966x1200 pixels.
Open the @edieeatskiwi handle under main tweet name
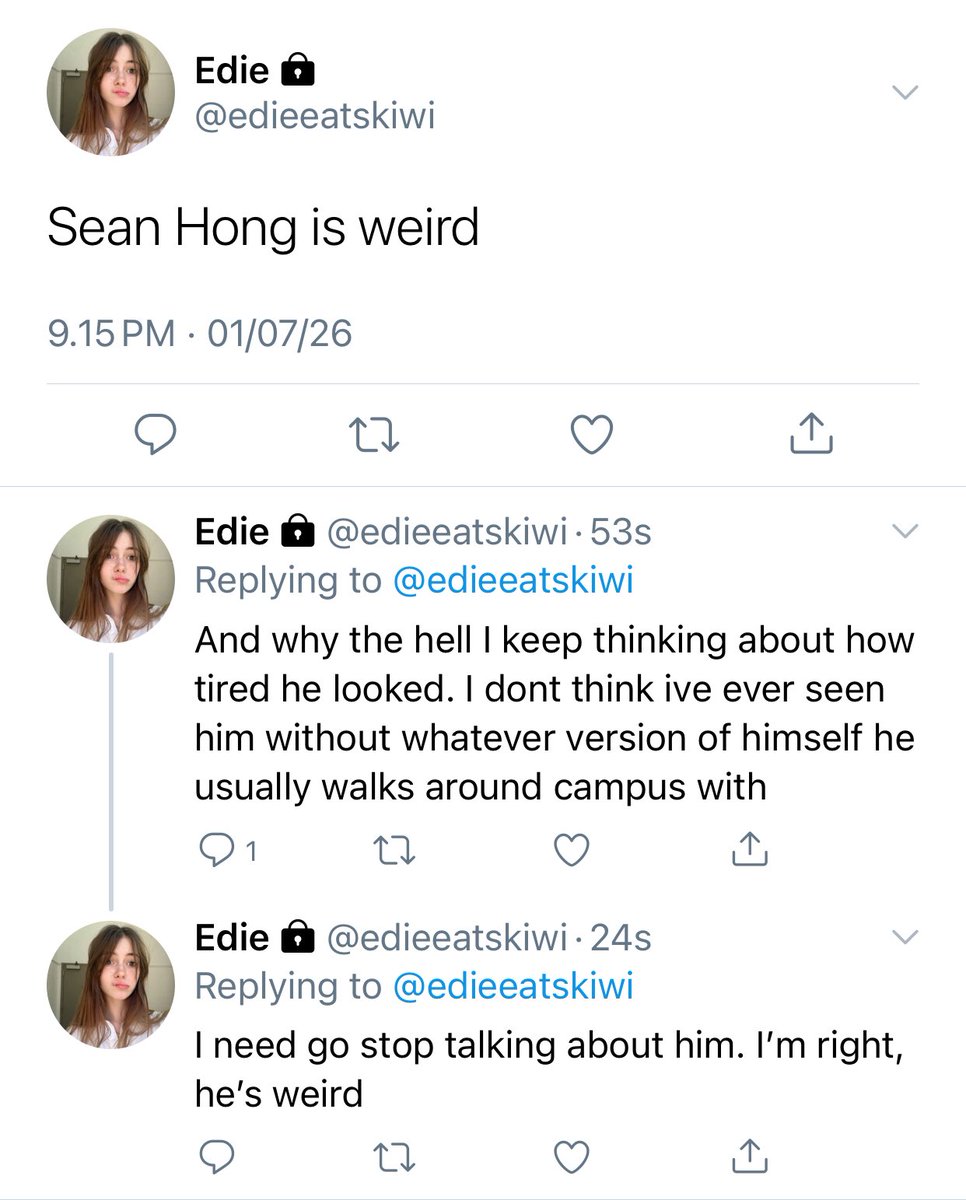click(316, 119)
